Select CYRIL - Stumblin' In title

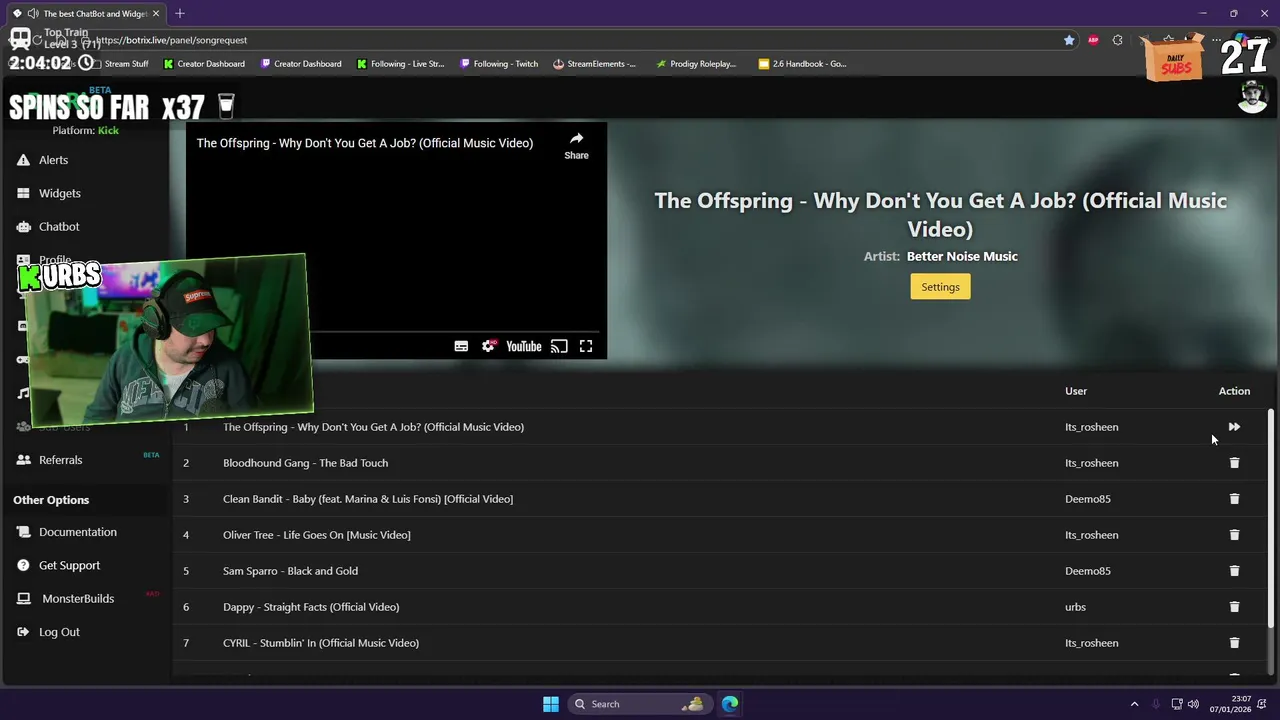pyautogui.click(x=321, y=643)
